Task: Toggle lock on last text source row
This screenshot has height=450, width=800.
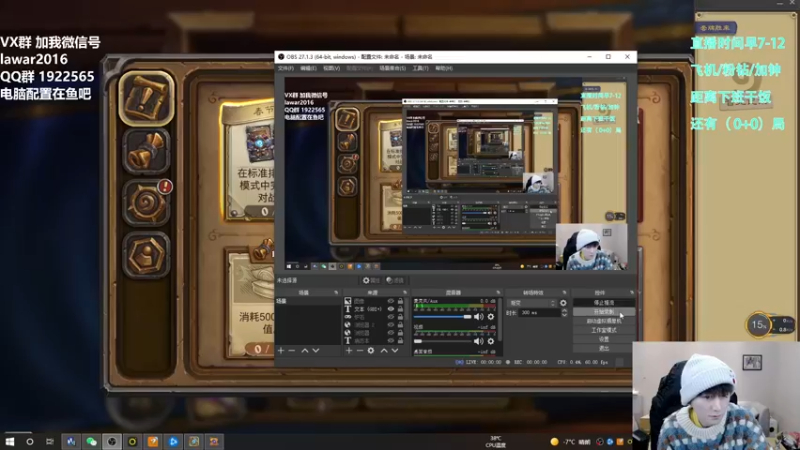Action: click(x=401, y=340)
